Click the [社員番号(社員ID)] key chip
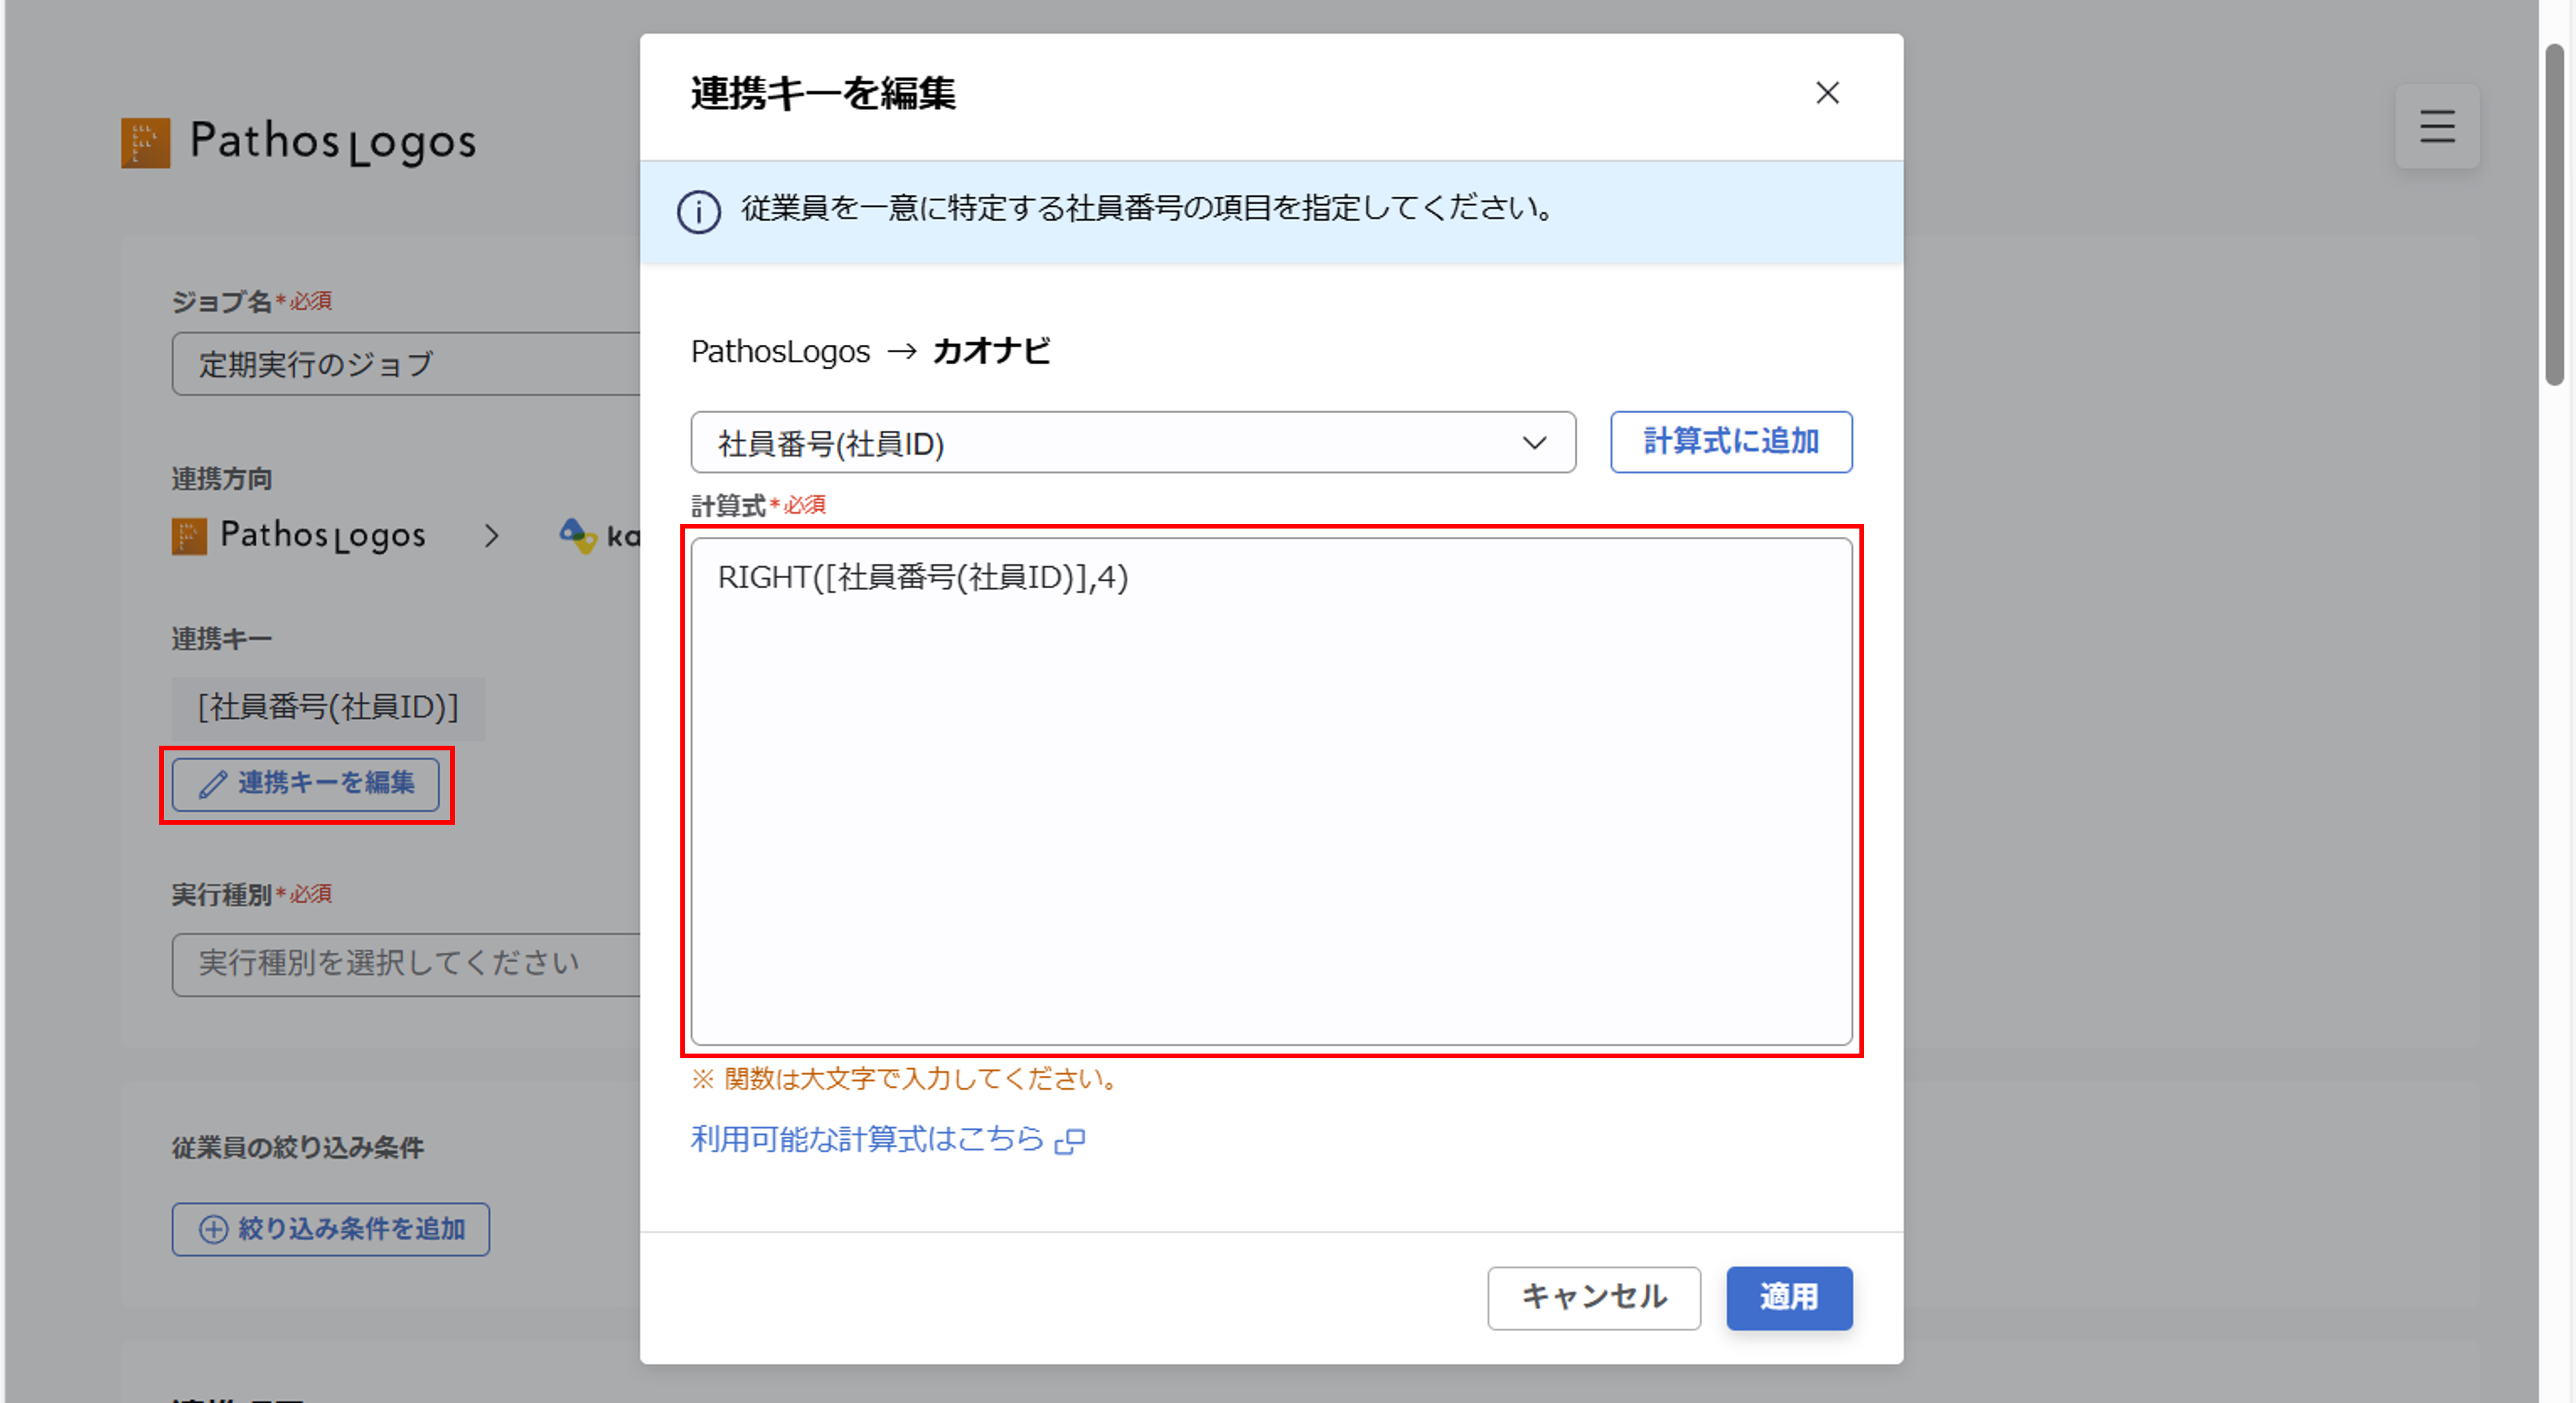The image size is (2576, 1403). pyautogui.click(x=328, y=708)
